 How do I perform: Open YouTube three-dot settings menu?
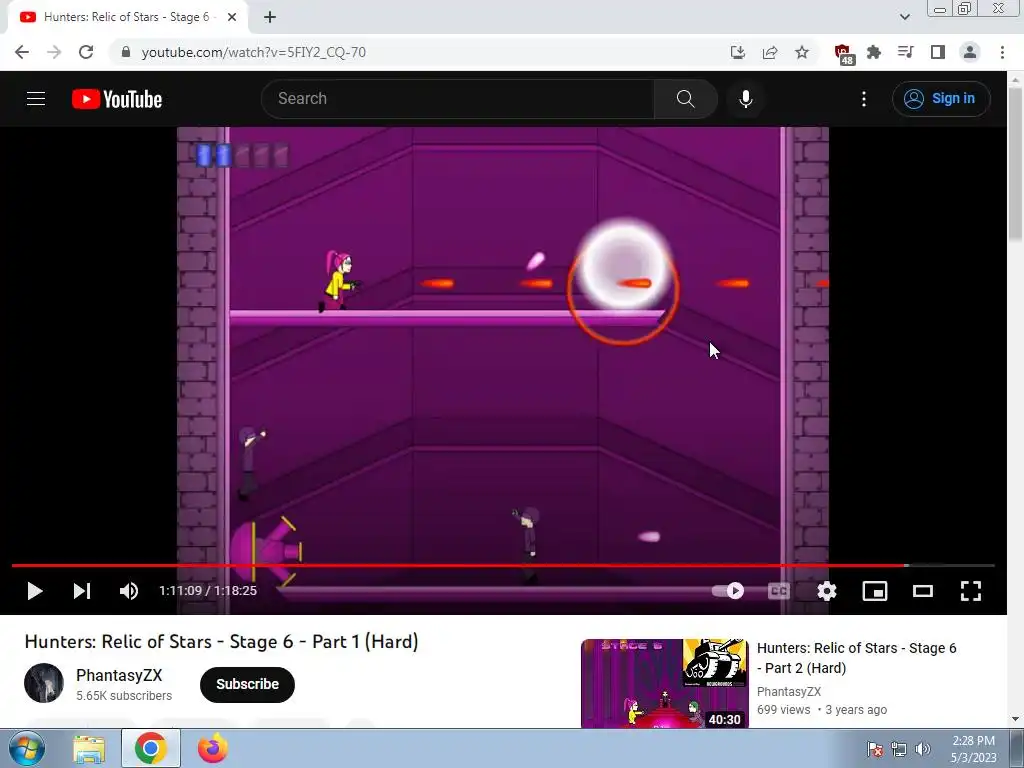pyautogui.click(x=864, y=99)
